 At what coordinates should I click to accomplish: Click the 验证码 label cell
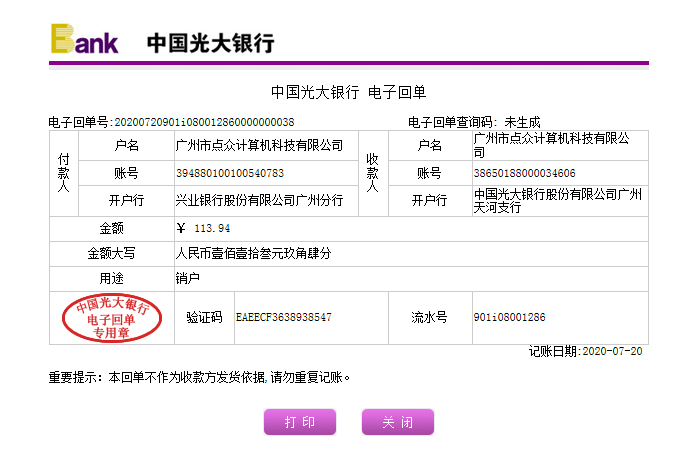click(204, 317)
